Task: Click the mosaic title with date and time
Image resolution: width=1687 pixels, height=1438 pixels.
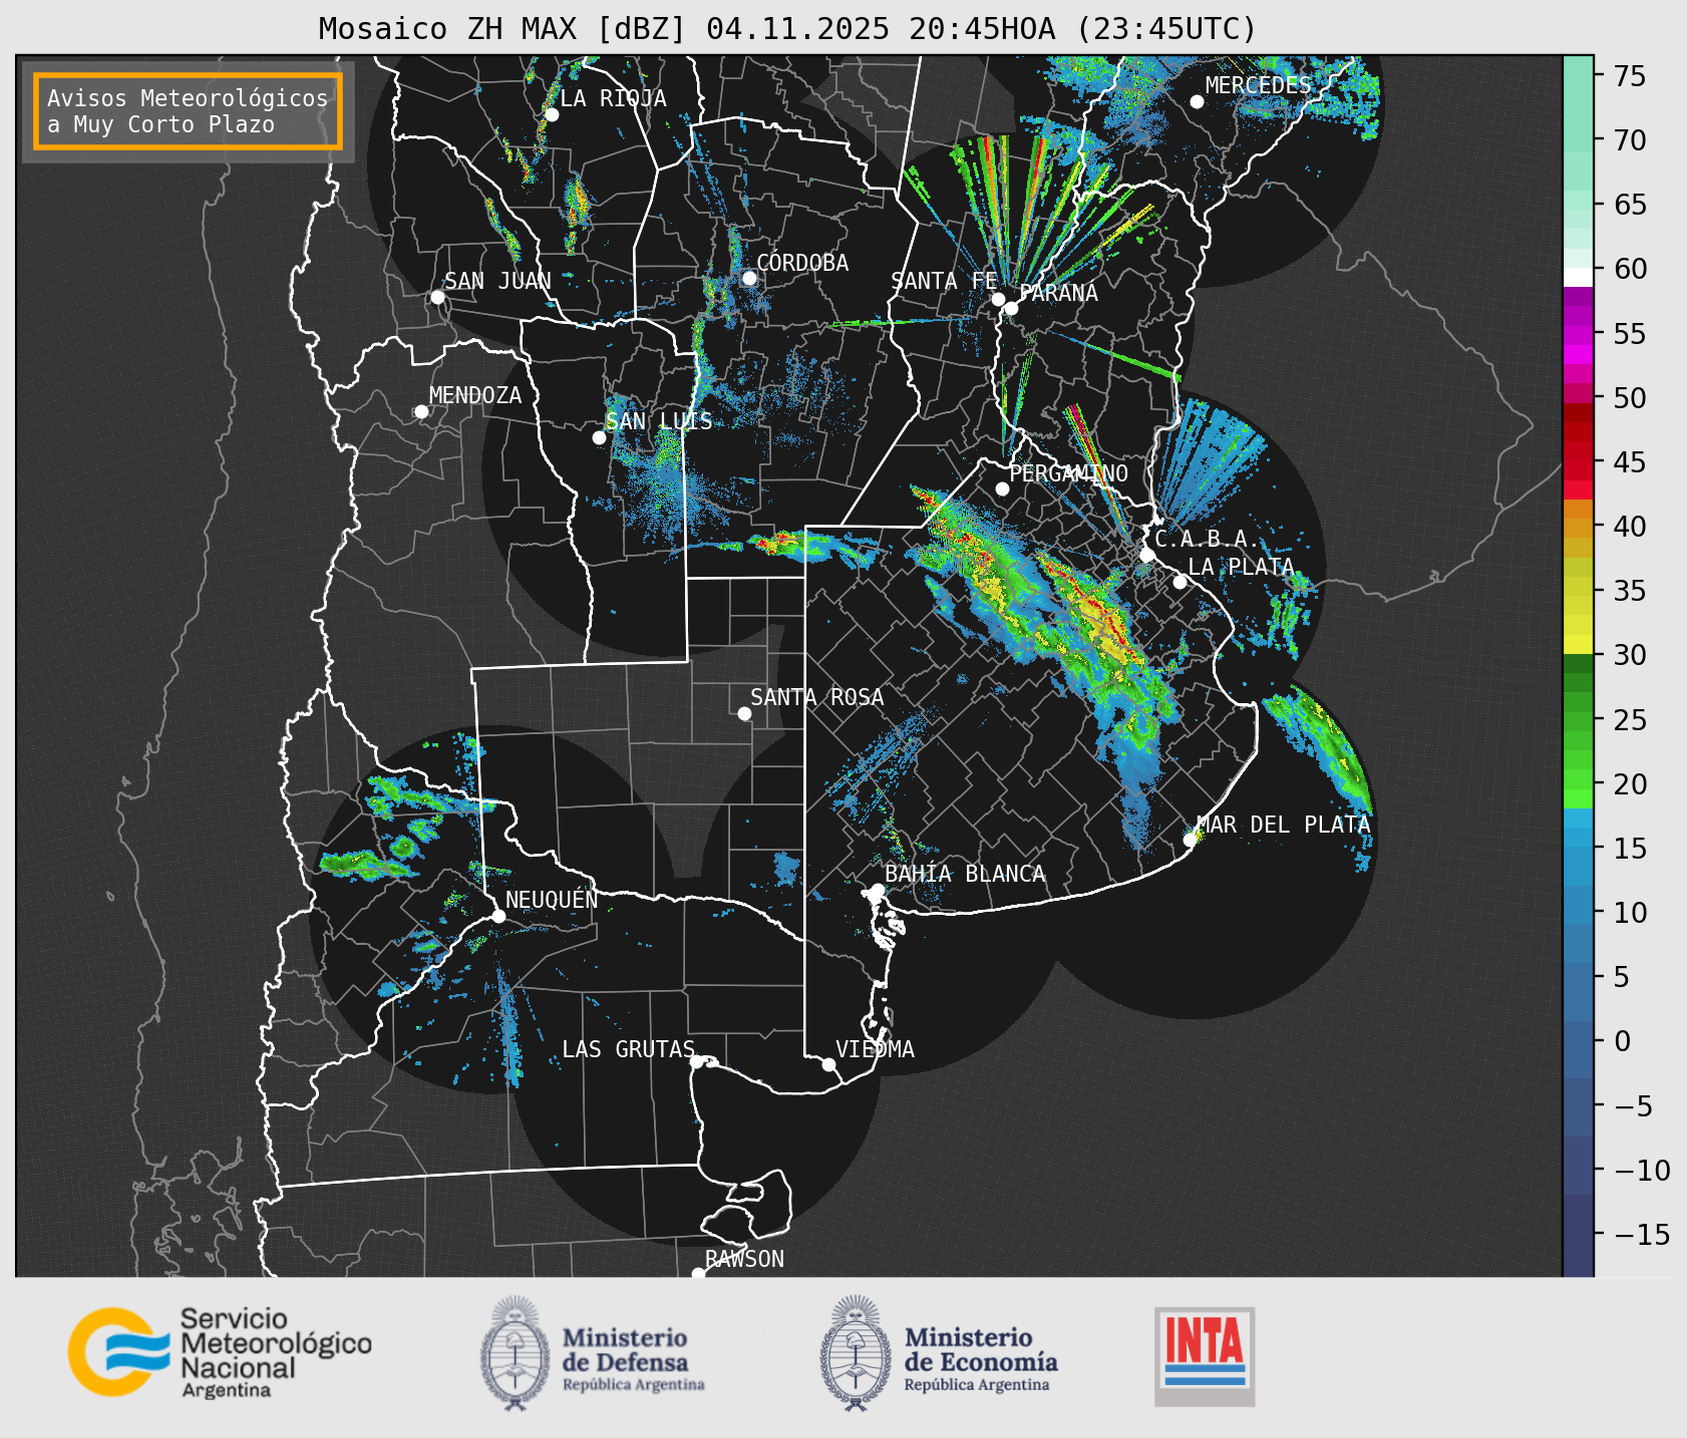Action: pos(787,29)
